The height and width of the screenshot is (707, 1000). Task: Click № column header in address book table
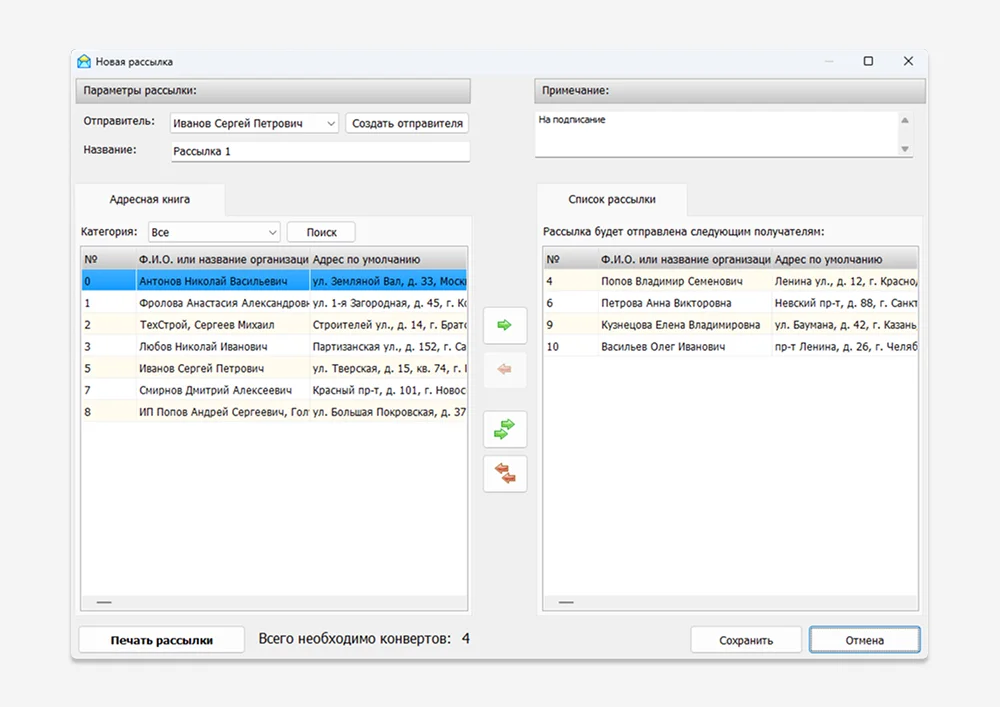click(108, 259)
